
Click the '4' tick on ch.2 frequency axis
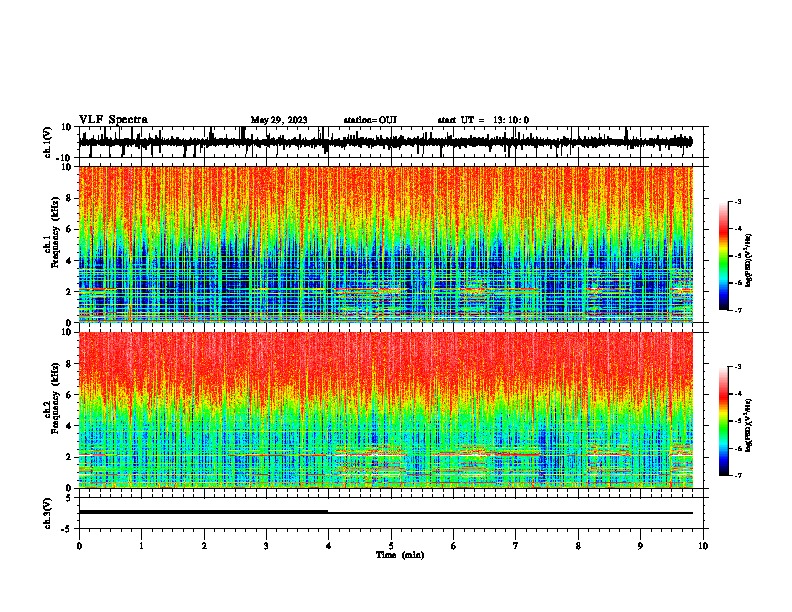[69, 426]
